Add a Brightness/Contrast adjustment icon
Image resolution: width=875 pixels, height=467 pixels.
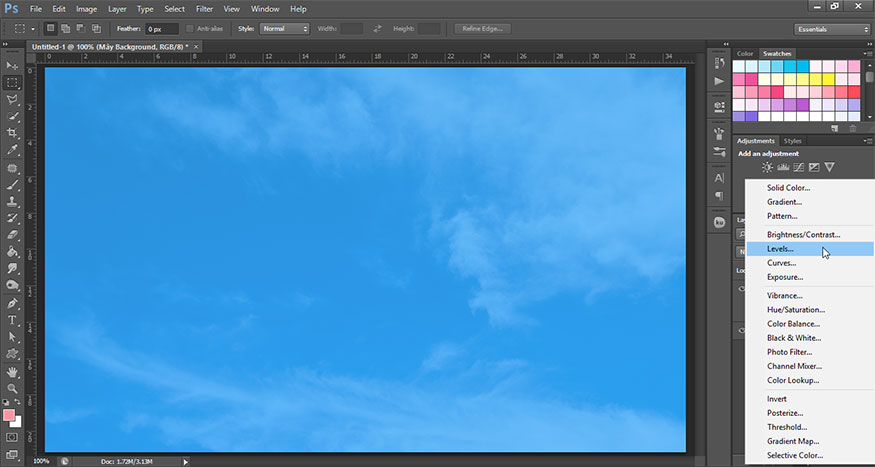[767, 167]
